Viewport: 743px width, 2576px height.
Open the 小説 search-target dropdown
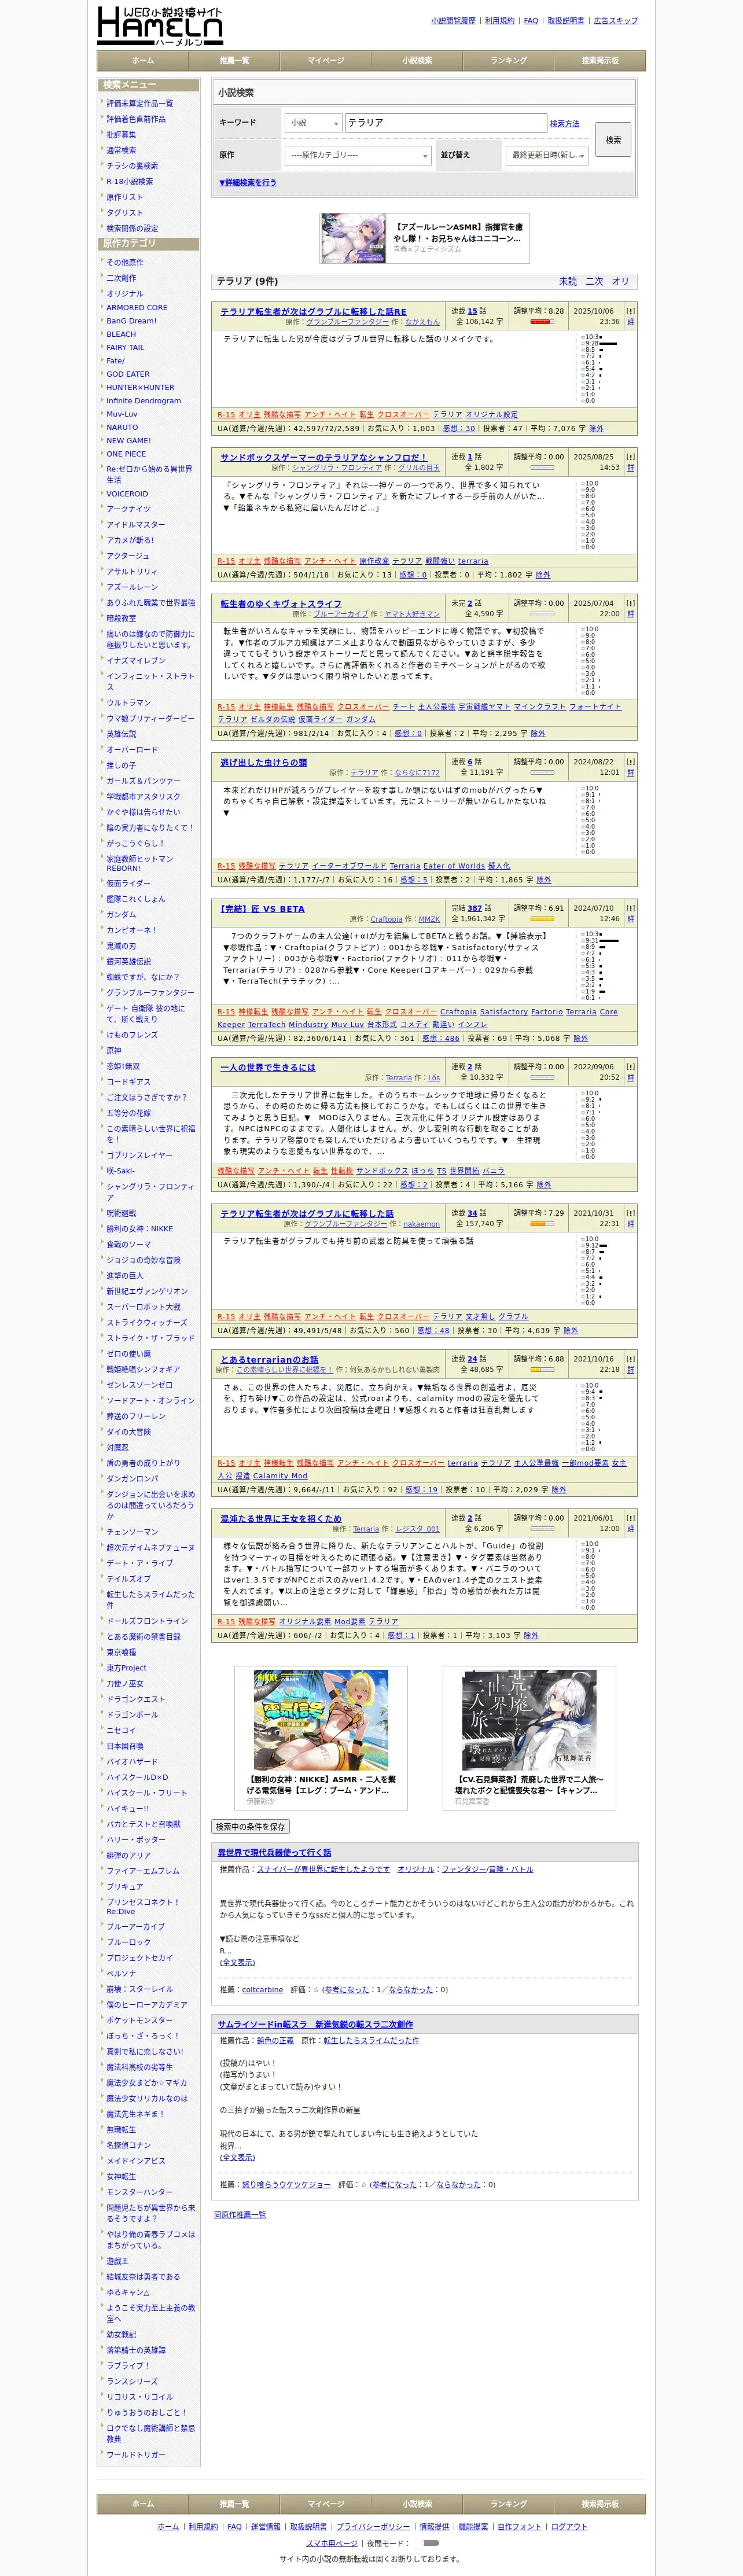tap(313, 123)
